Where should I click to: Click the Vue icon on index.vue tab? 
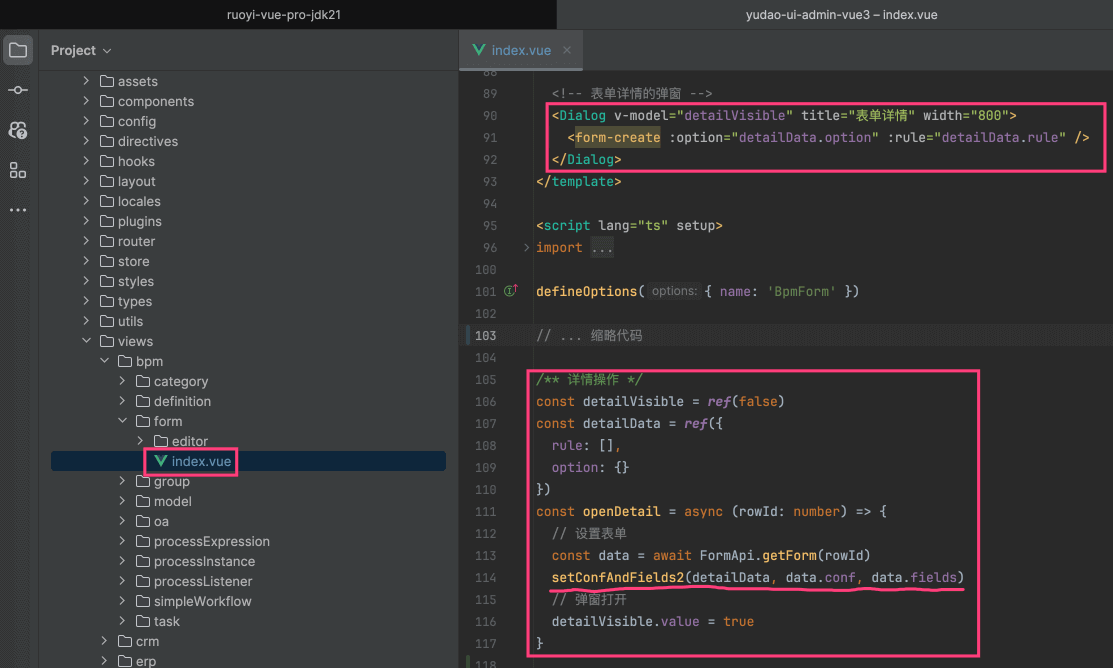coord(479,50)
